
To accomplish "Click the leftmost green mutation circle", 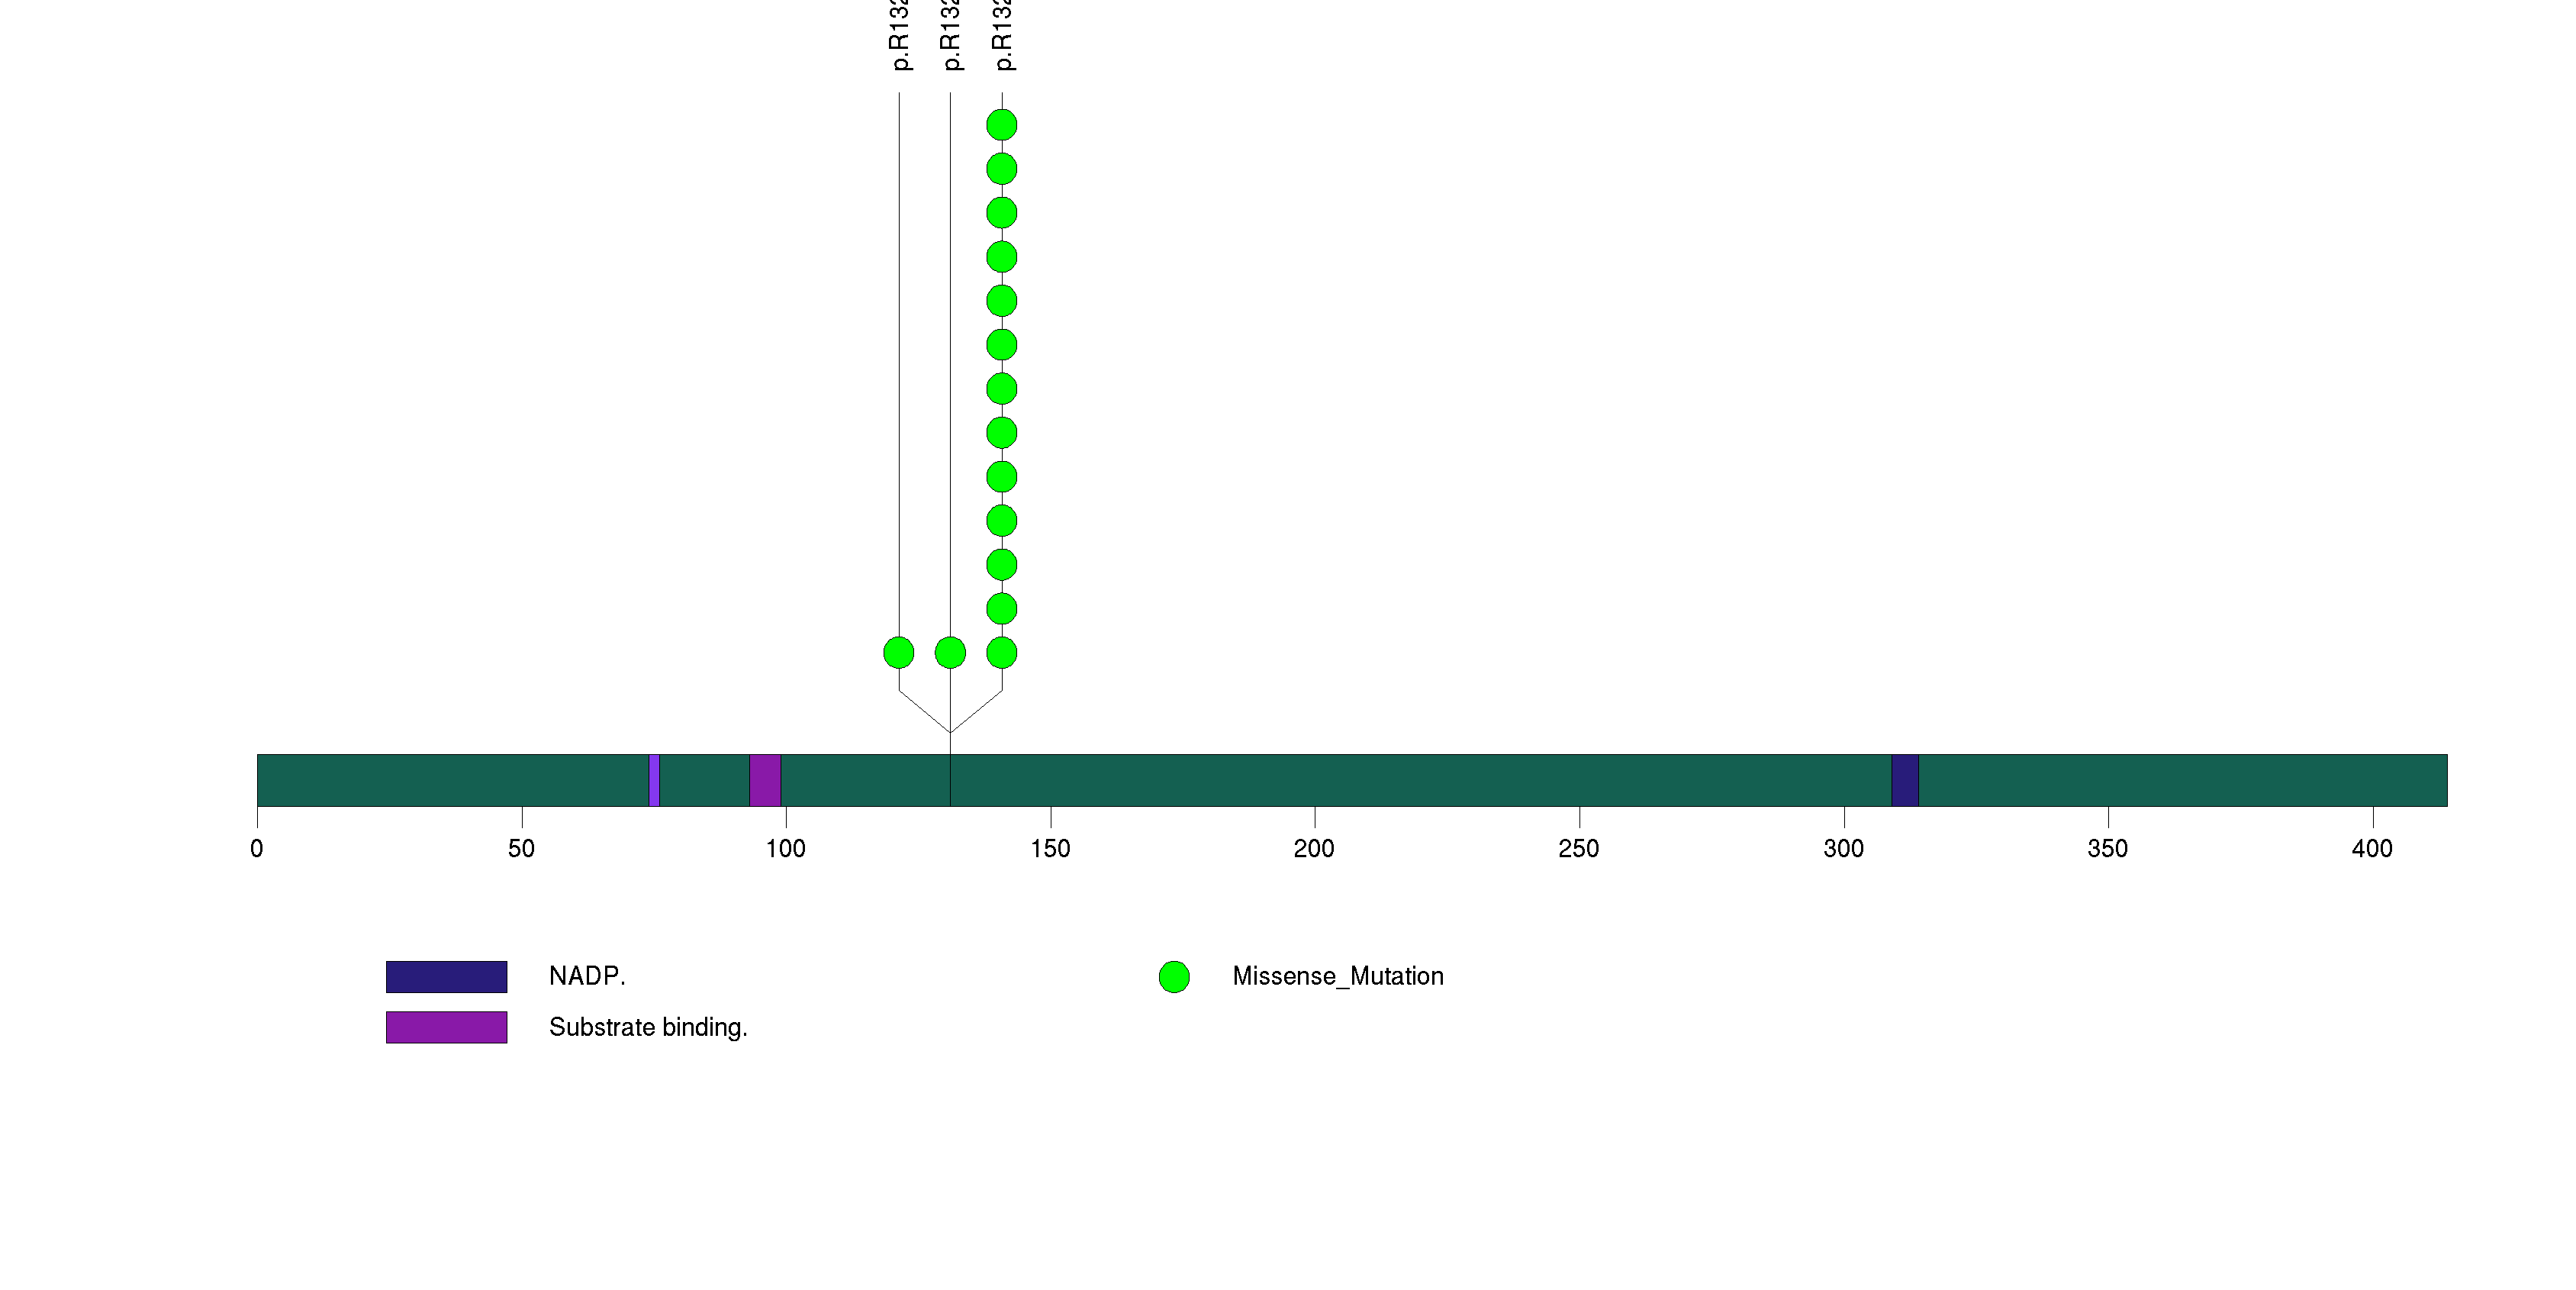I will [898, 653].
